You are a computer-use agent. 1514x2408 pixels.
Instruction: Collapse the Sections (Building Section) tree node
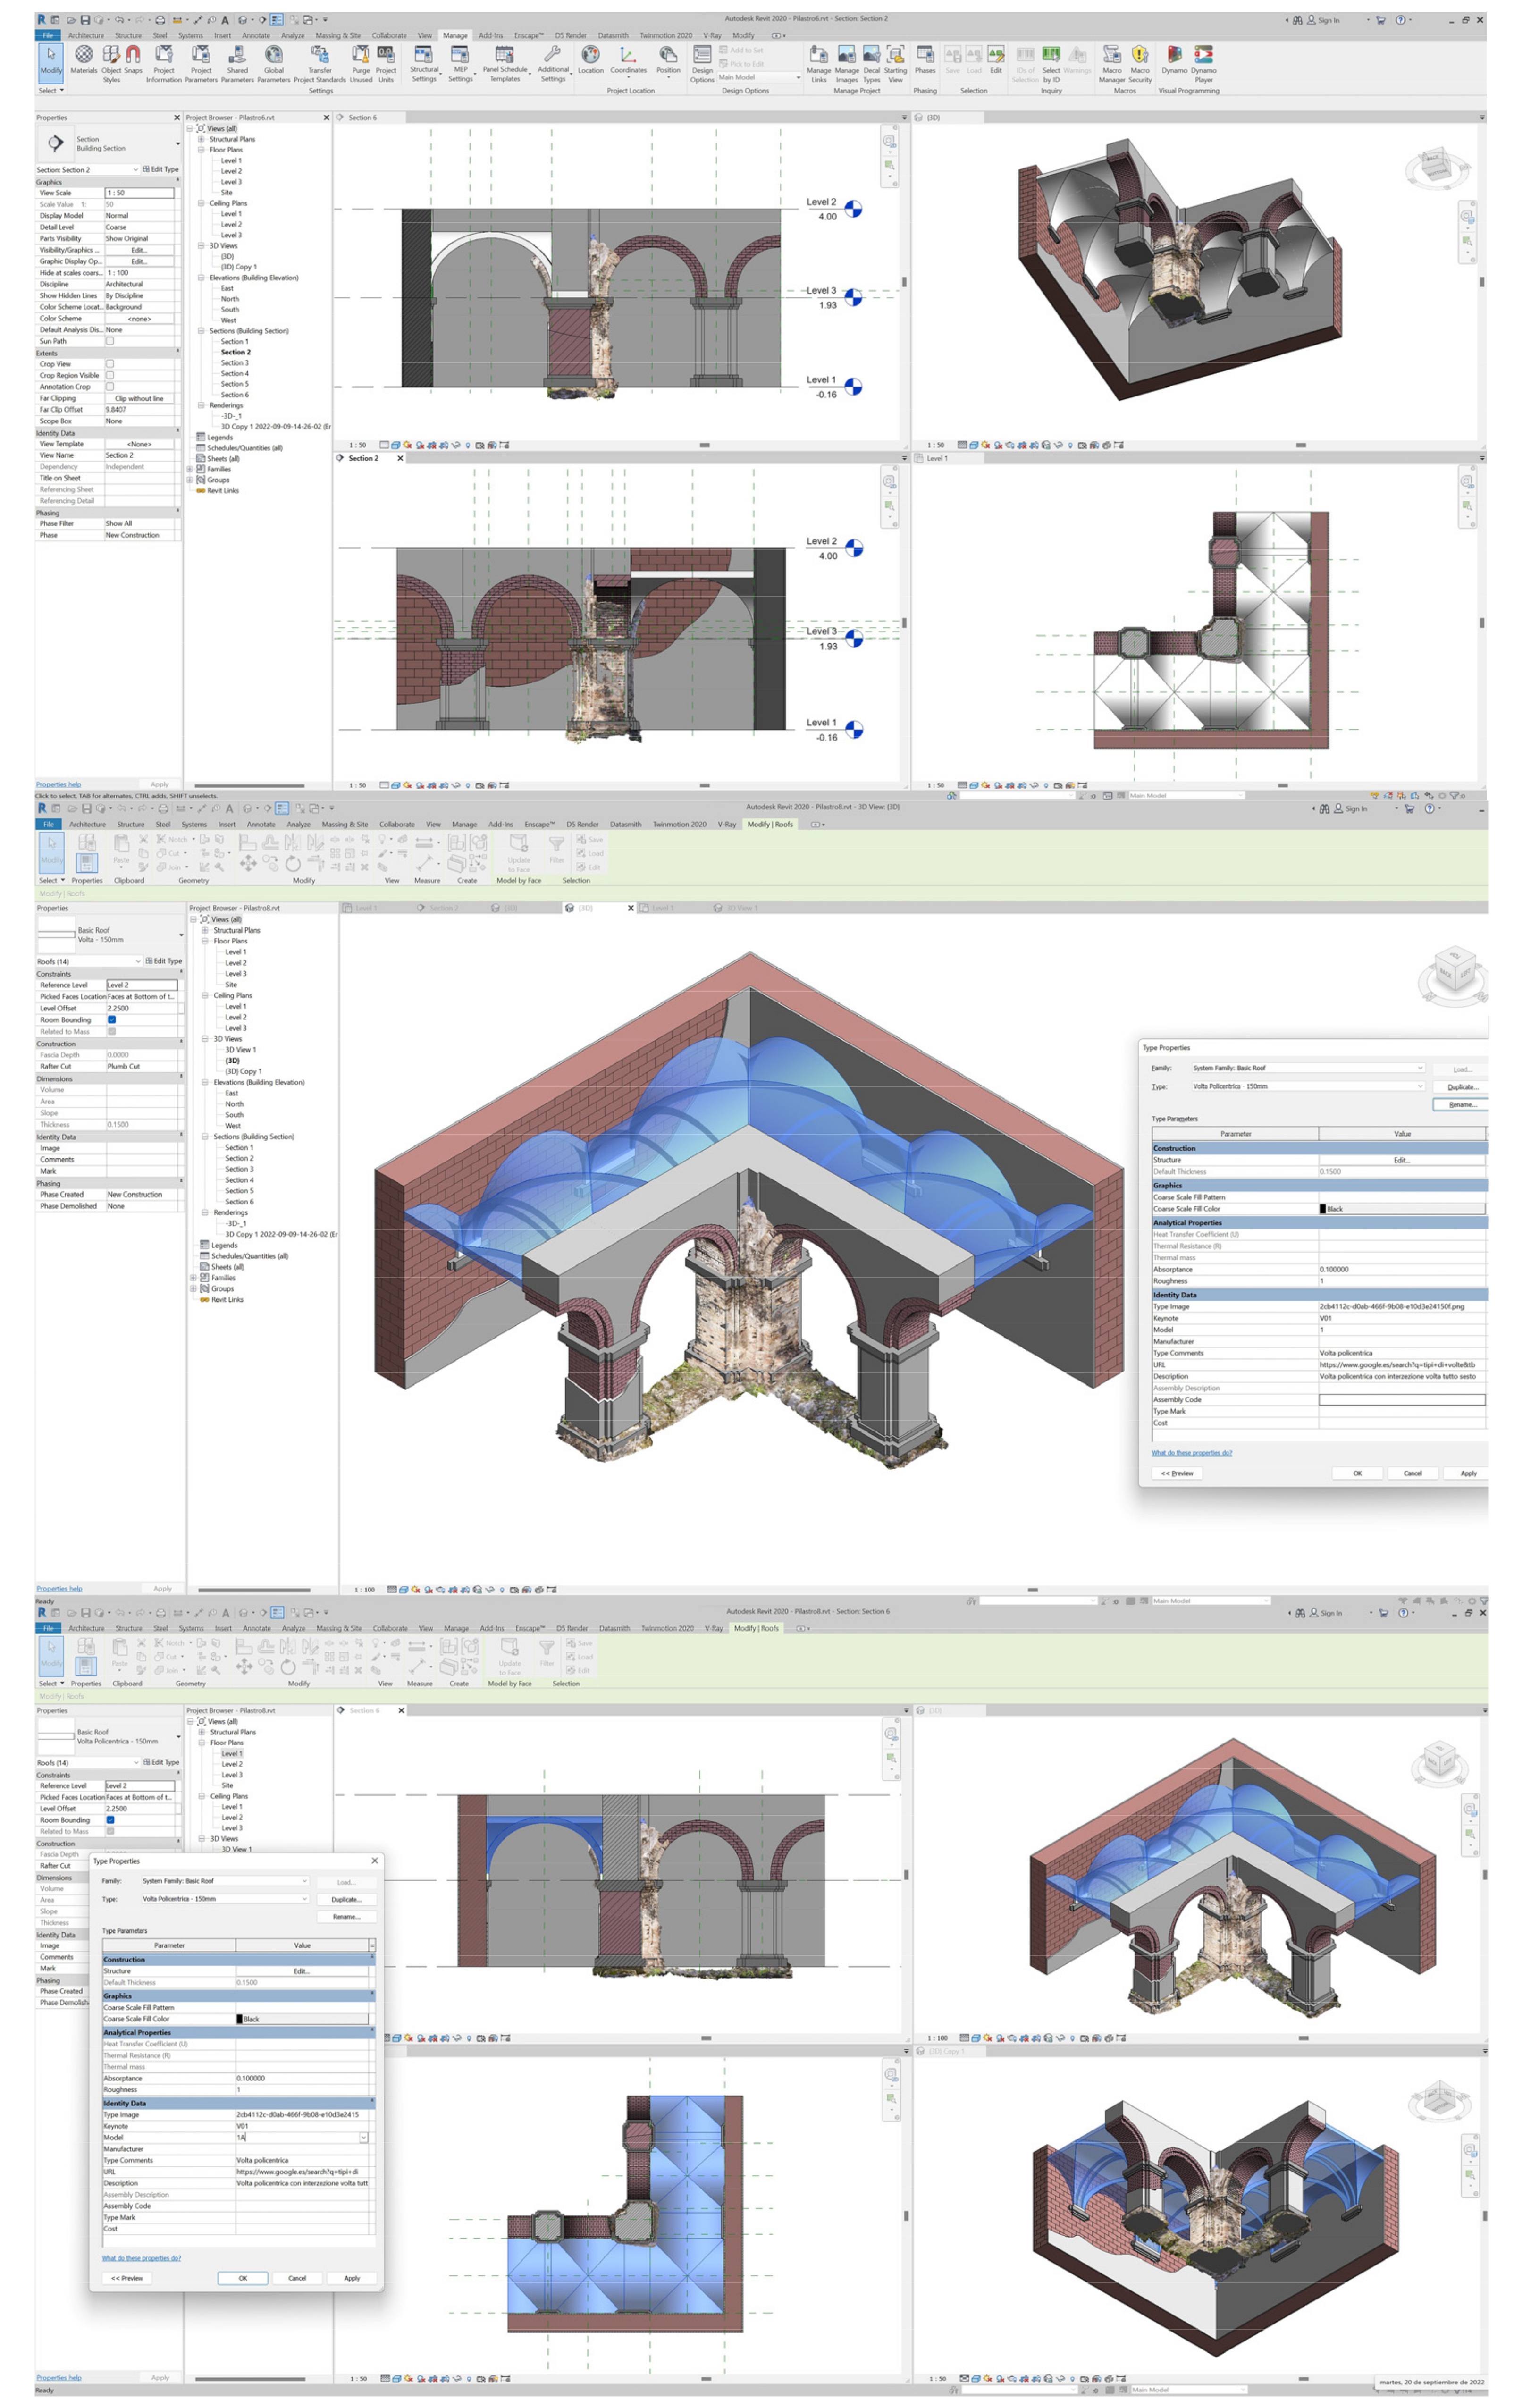pos(201,331)
